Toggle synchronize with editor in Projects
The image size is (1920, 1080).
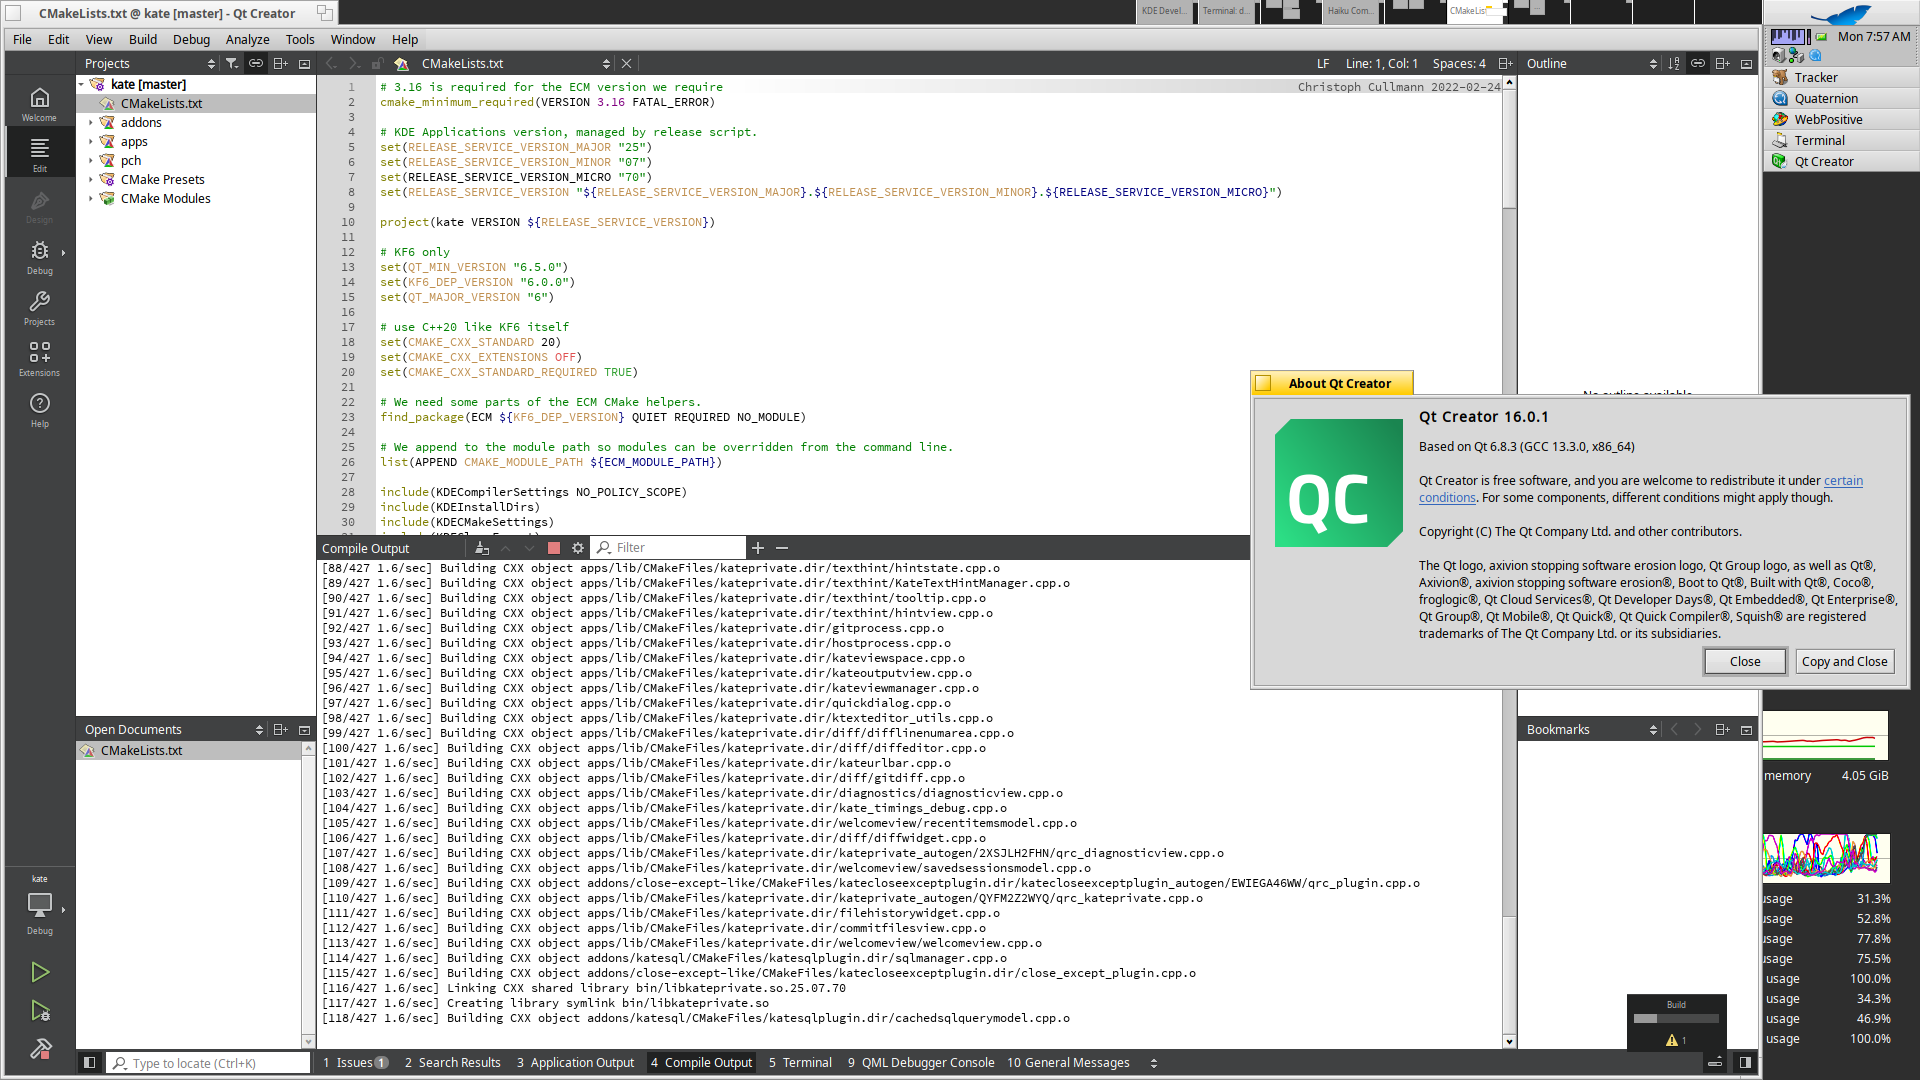tap(256, 64)
